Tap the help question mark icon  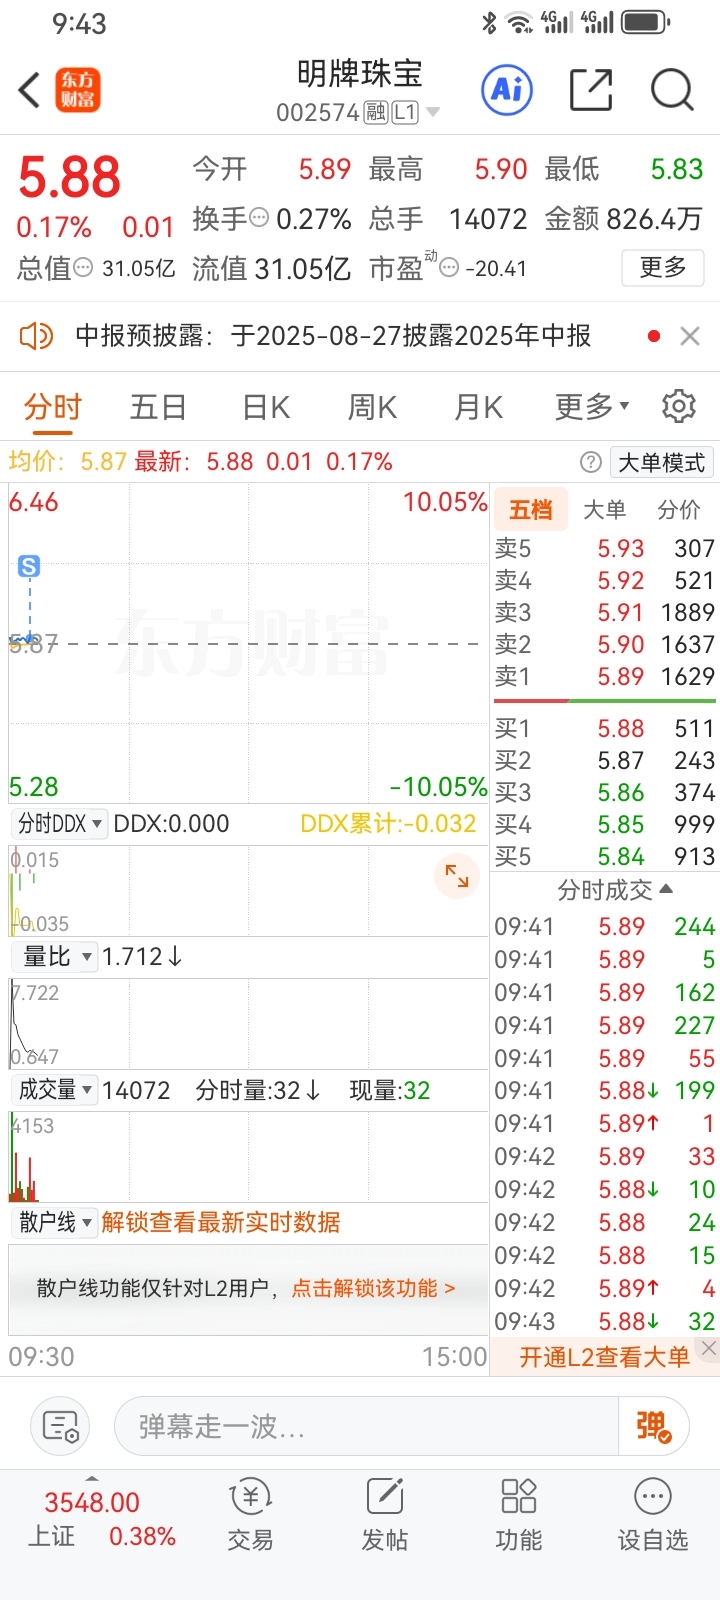point(591,462)
